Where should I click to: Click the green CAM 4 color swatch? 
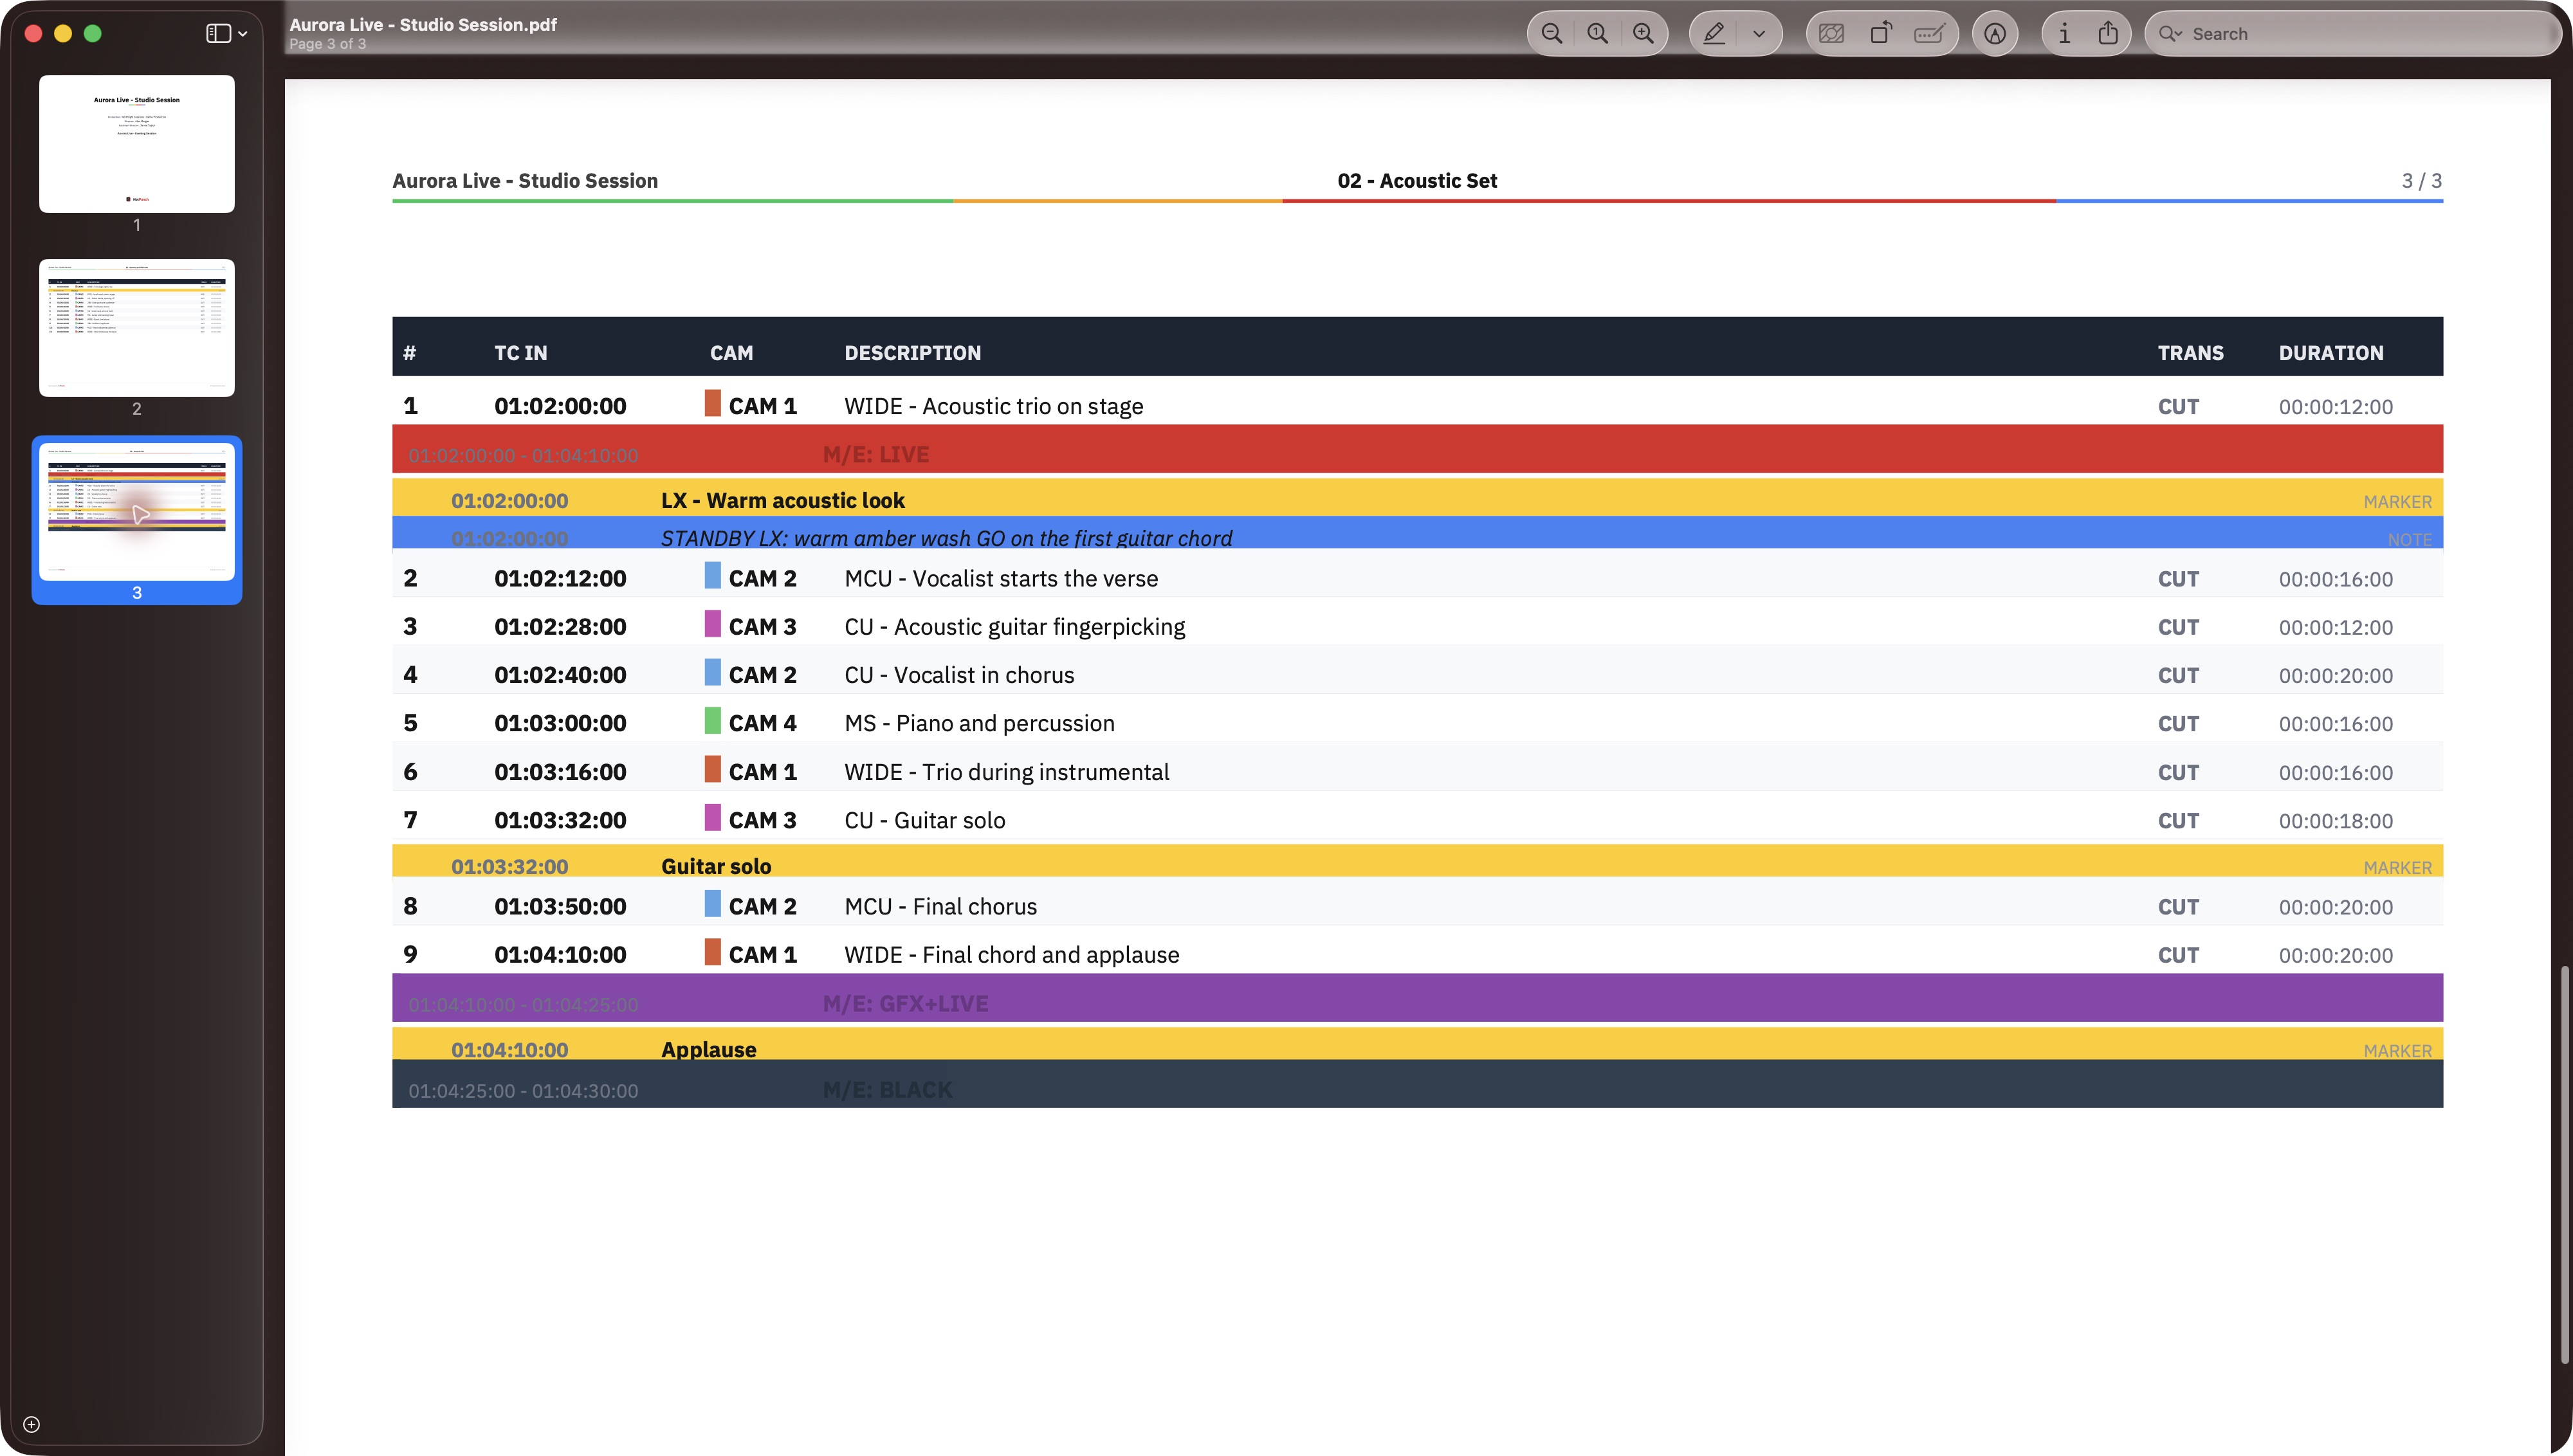point(712,720)
